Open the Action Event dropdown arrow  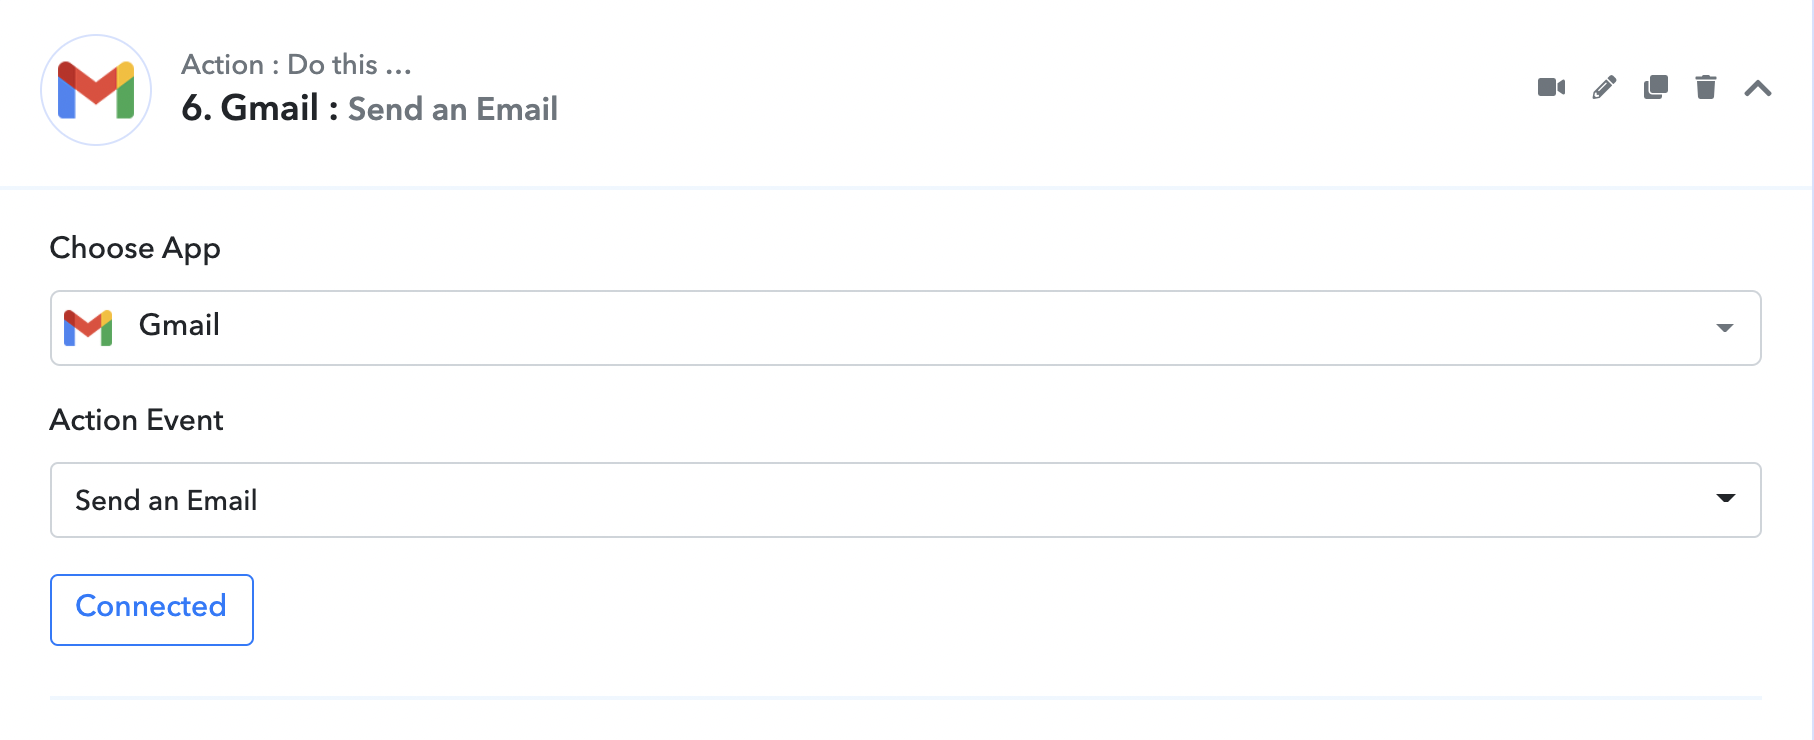click(1725, 499)
